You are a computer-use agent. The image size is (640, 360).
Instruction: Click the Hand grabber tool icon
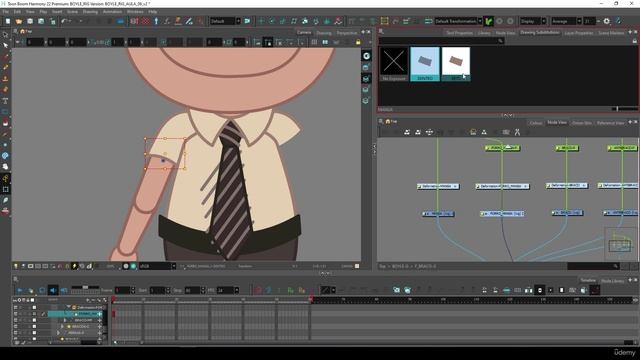click(5, 167)
